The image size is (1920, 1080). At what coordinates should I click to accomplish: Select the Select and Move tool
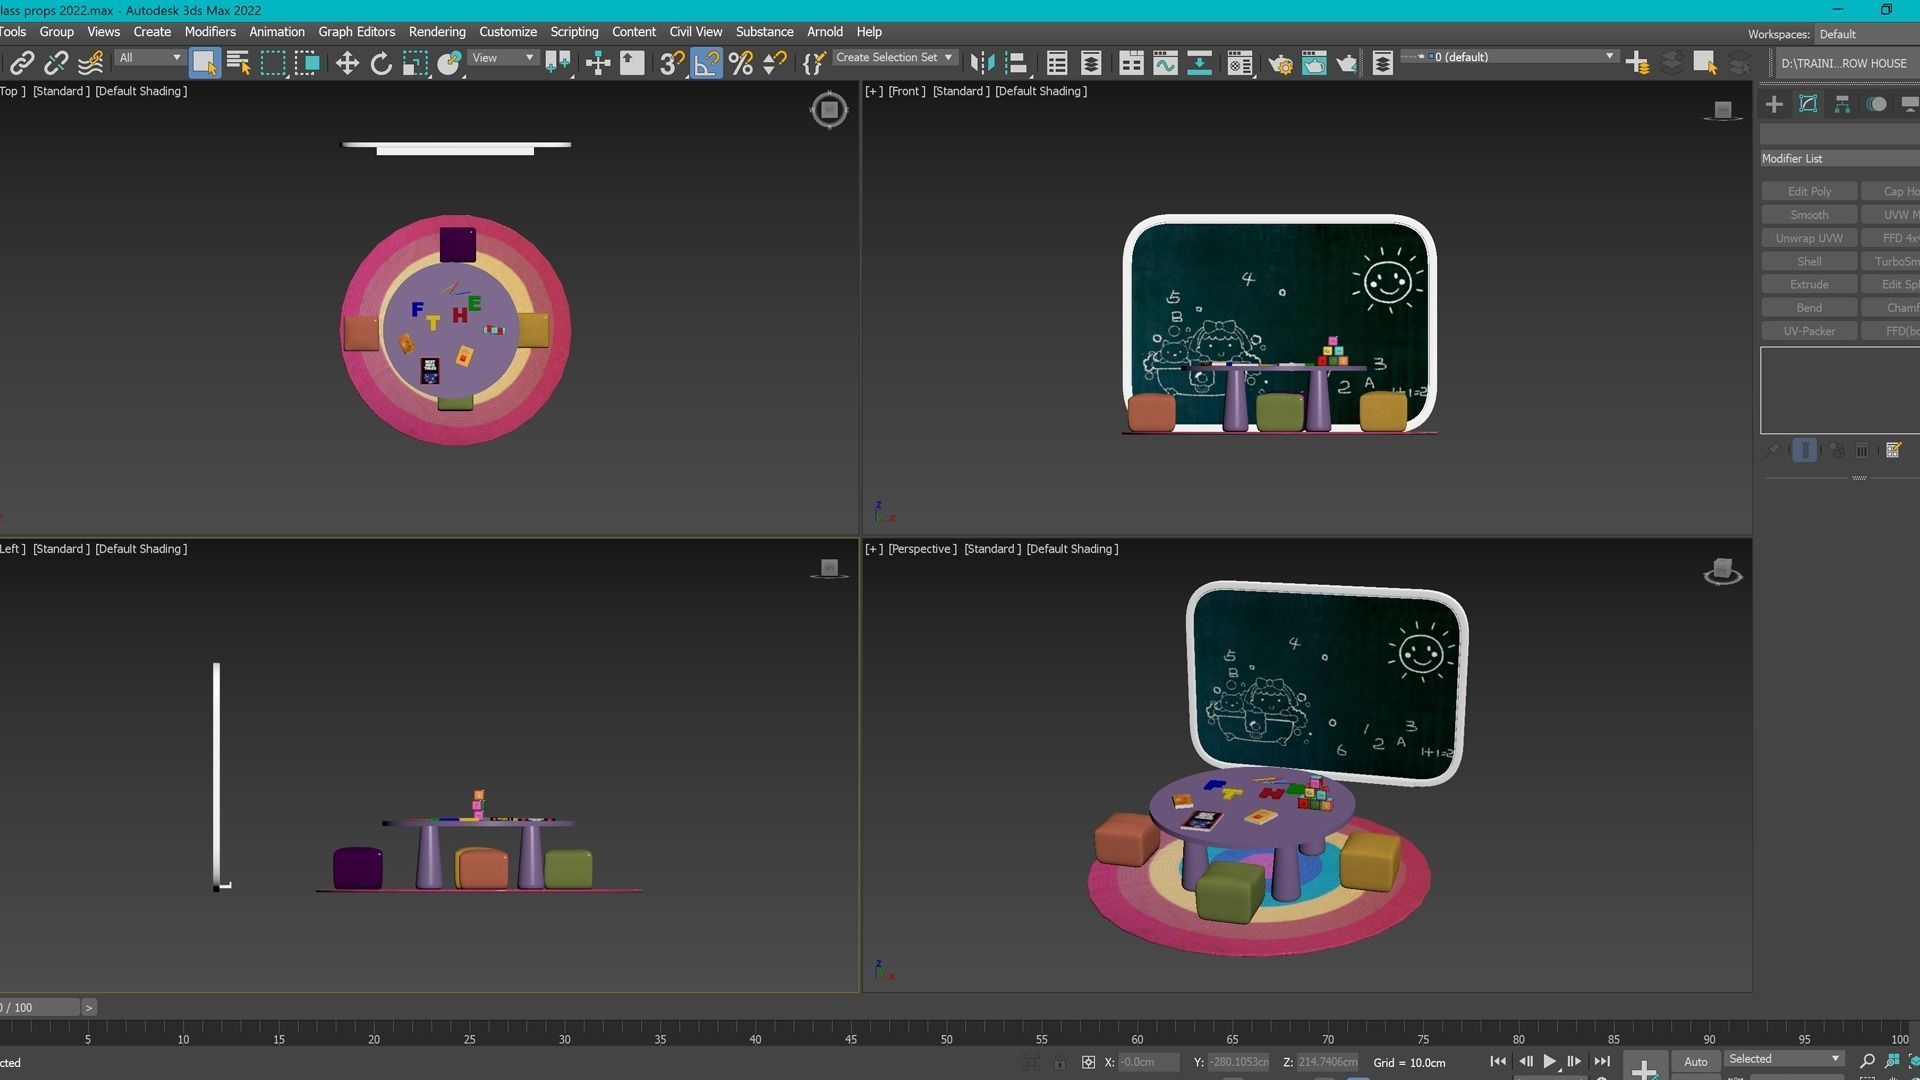coord(346,64)
